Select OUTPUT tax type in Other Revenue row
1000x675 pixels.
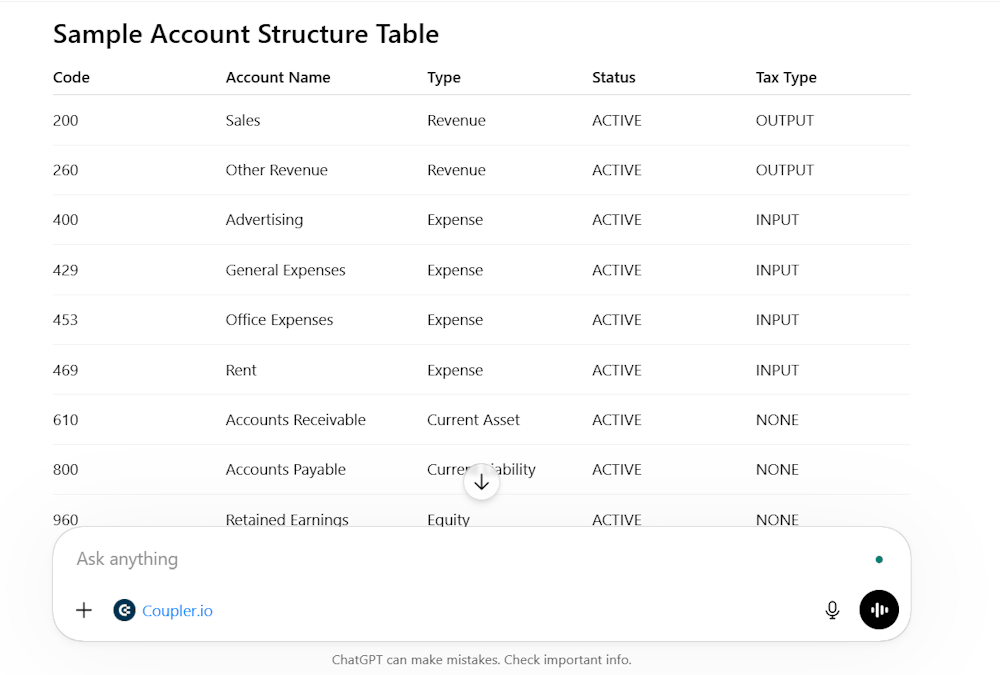(785, 170)
